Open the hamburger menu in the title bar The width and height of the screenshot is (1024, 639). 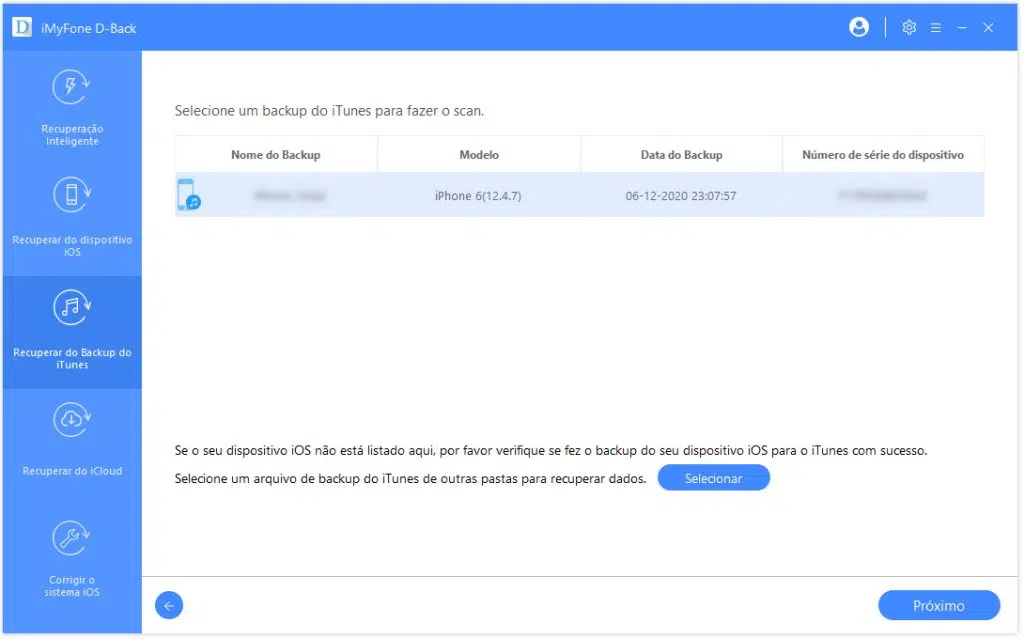click(x=936, y=27)
